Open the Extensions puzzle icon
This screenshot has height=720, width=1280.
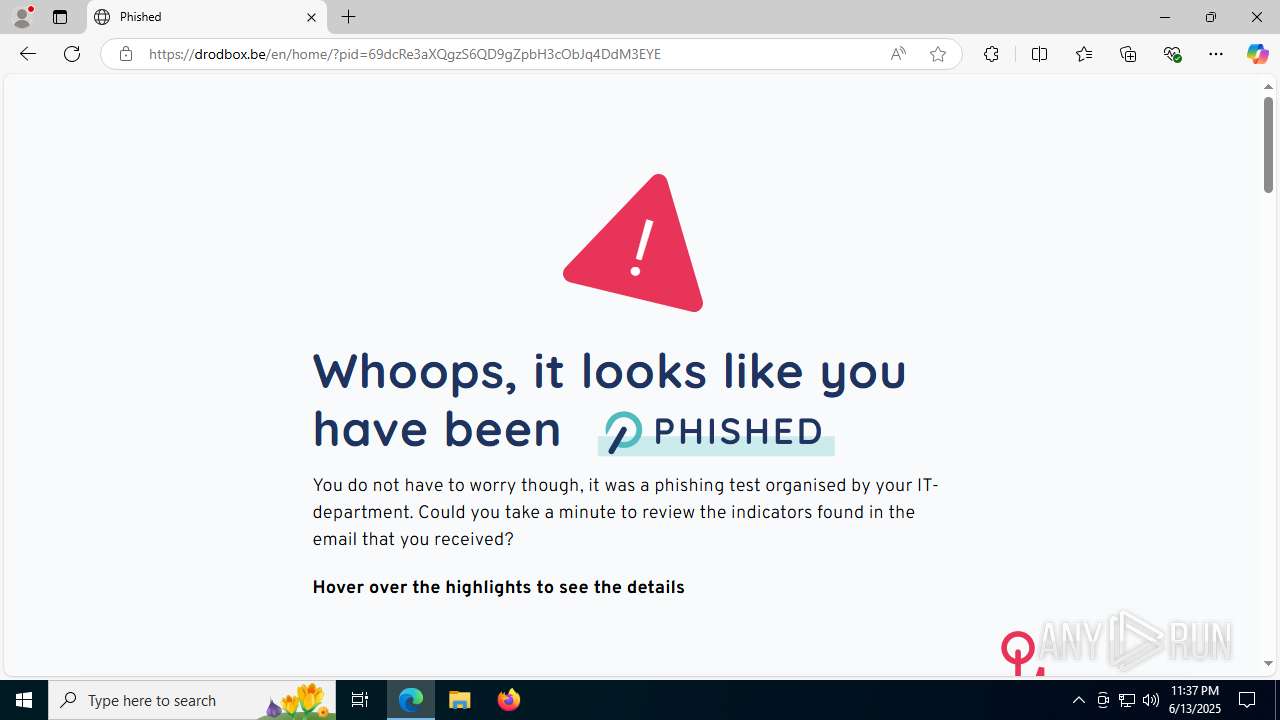tap(991, 54)
